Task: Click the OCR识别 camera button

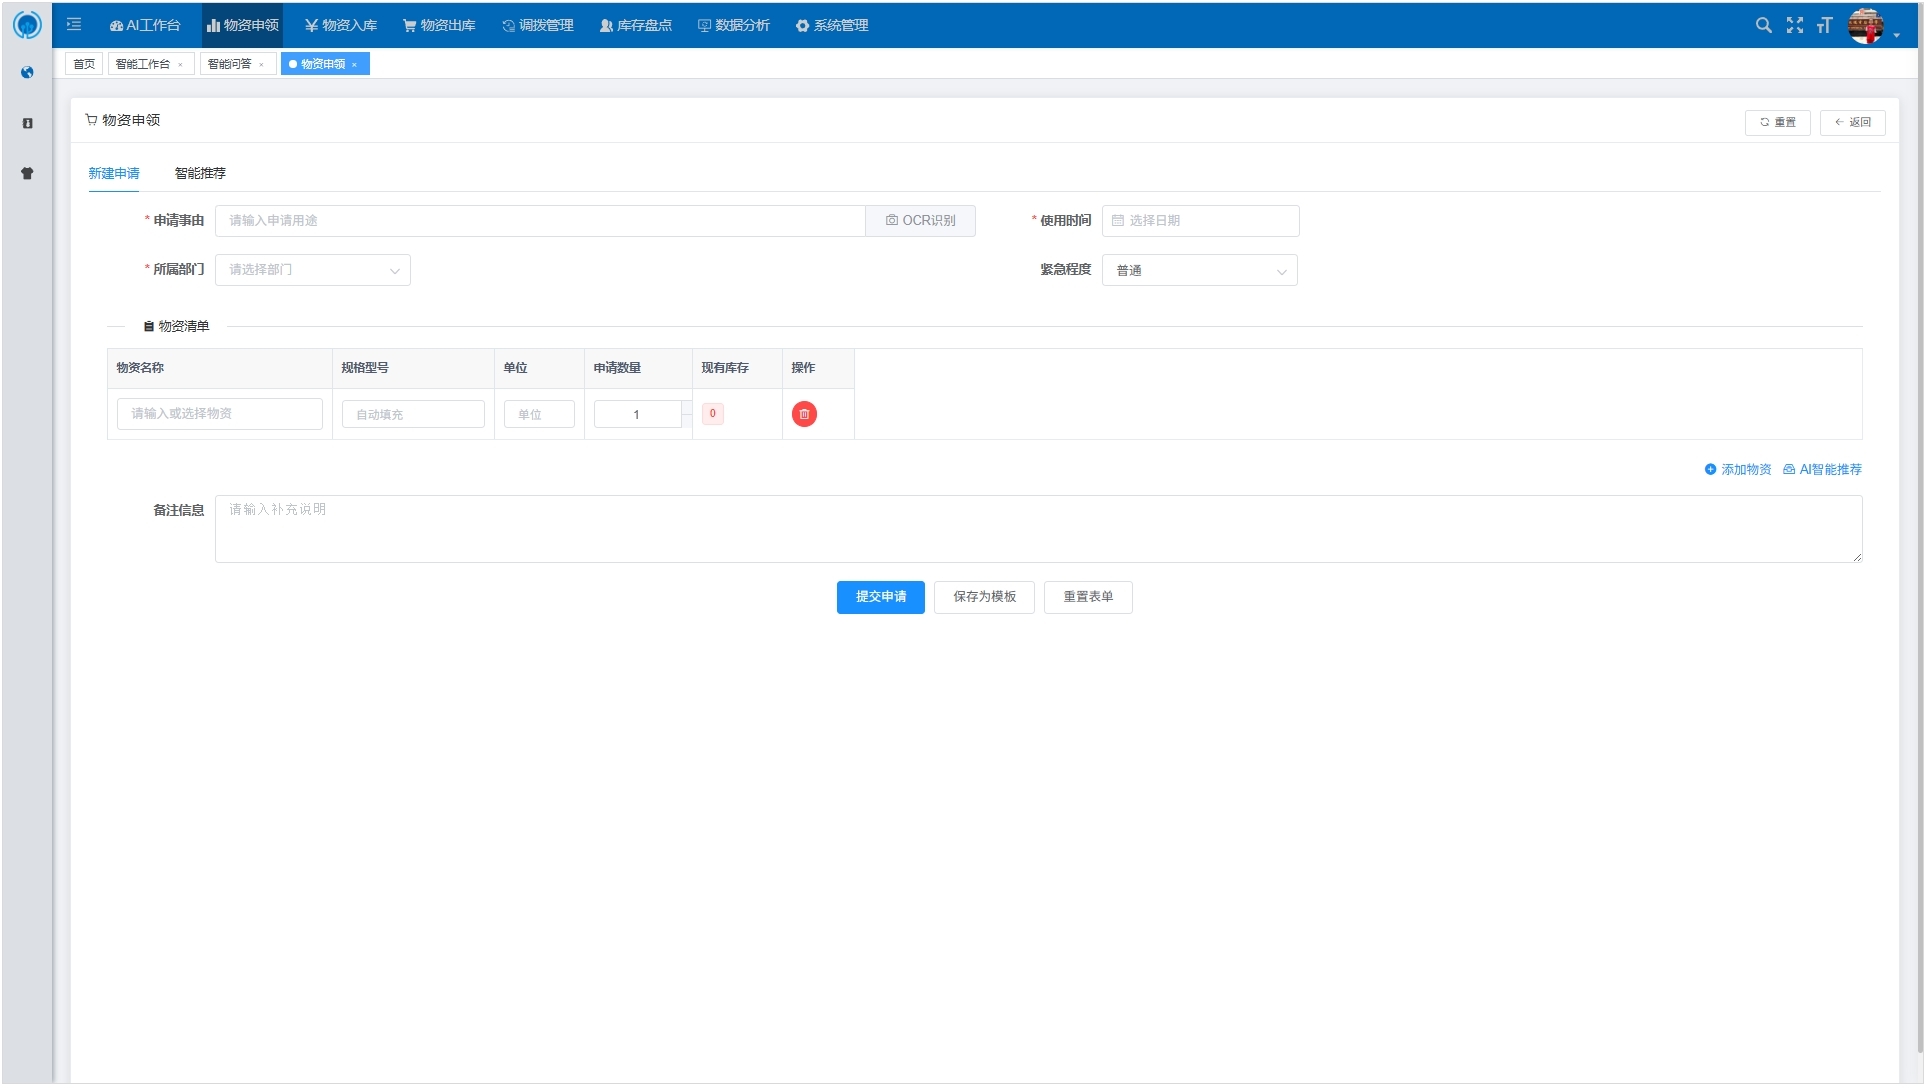Action: [920, 221]
